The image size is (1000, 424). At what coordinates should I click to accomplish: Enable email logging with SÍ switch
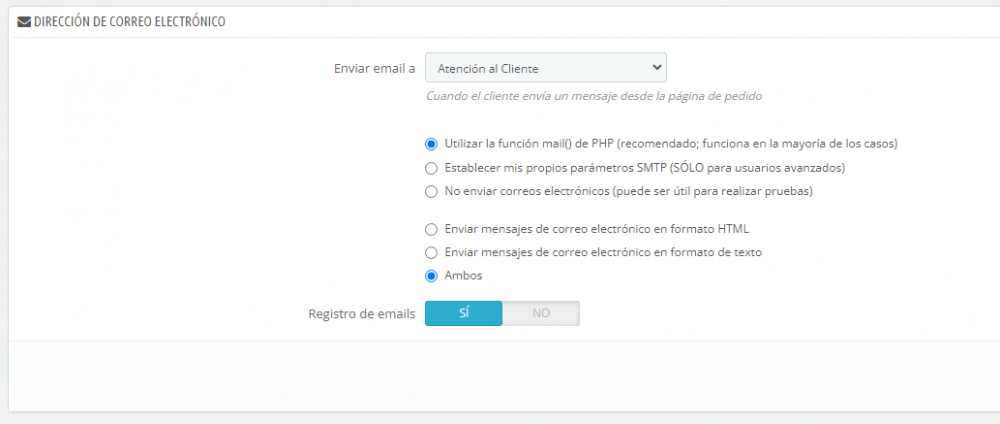(463, 313)
